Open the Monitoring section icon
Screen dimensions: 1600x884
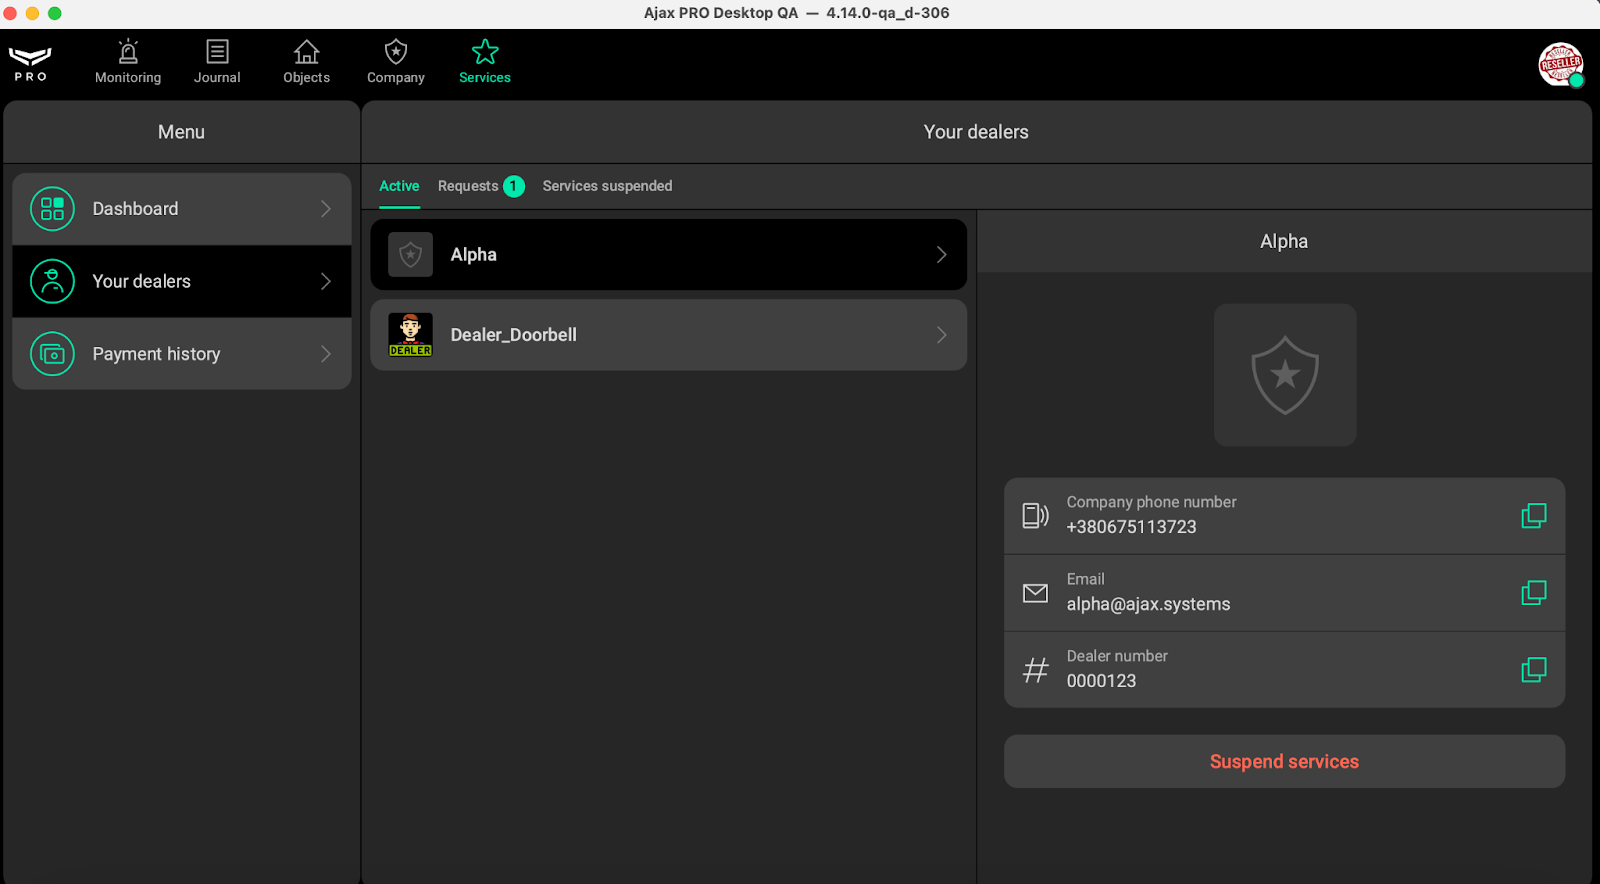pyautogui.click(x=128, y=52)
